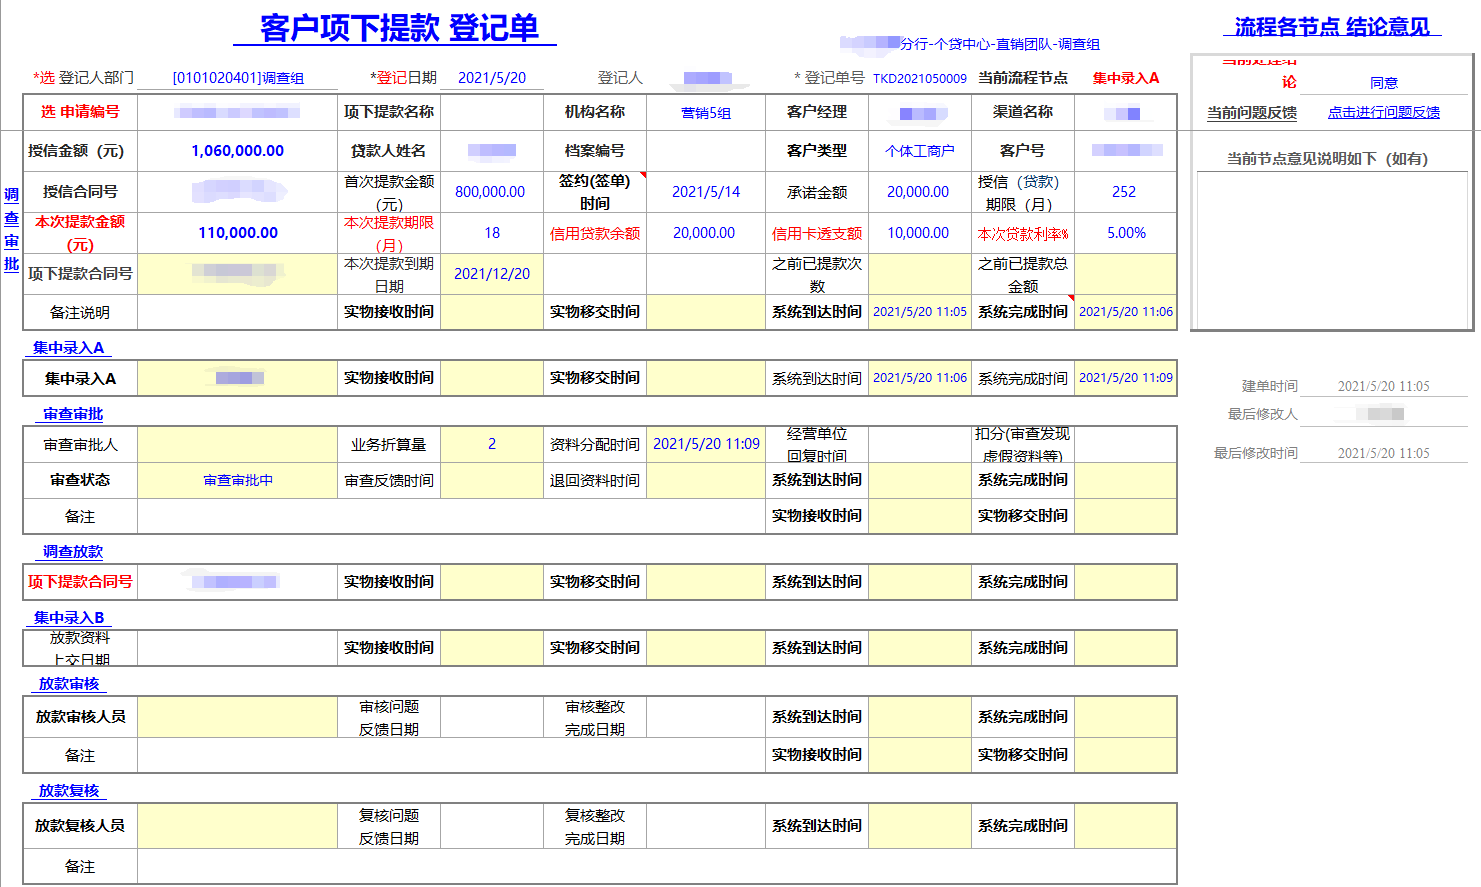
Task: Click the 登记单号 value TKD2021050009
Action: click(x=920, y=78)
